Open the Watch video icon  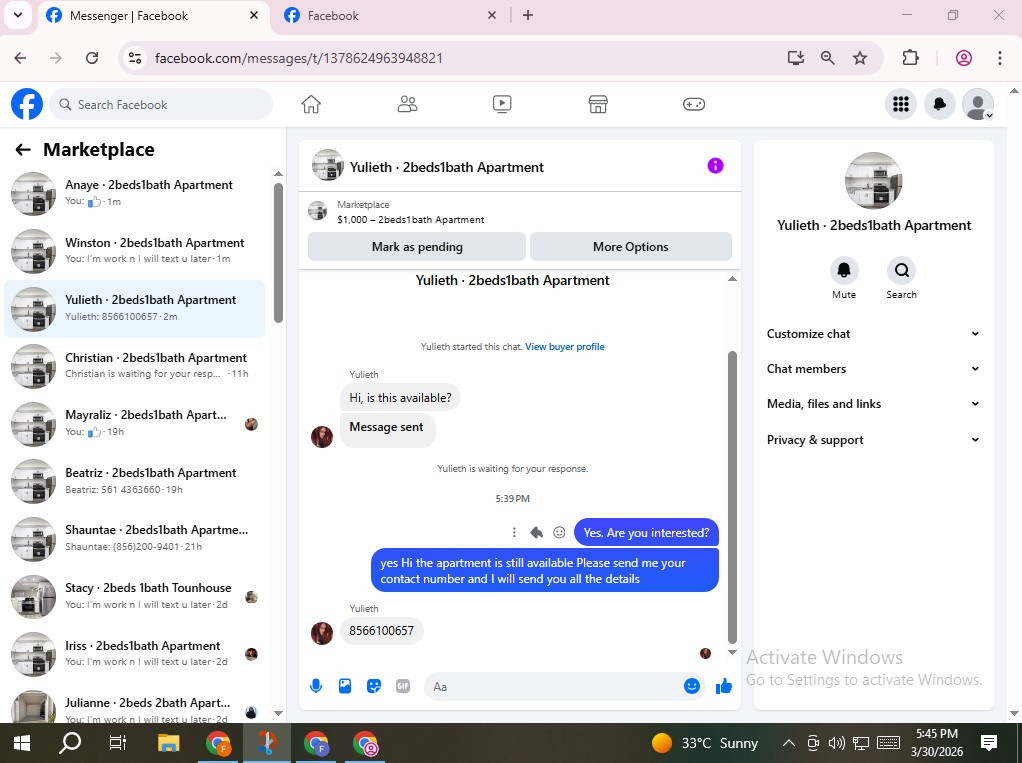pos(502,104)
